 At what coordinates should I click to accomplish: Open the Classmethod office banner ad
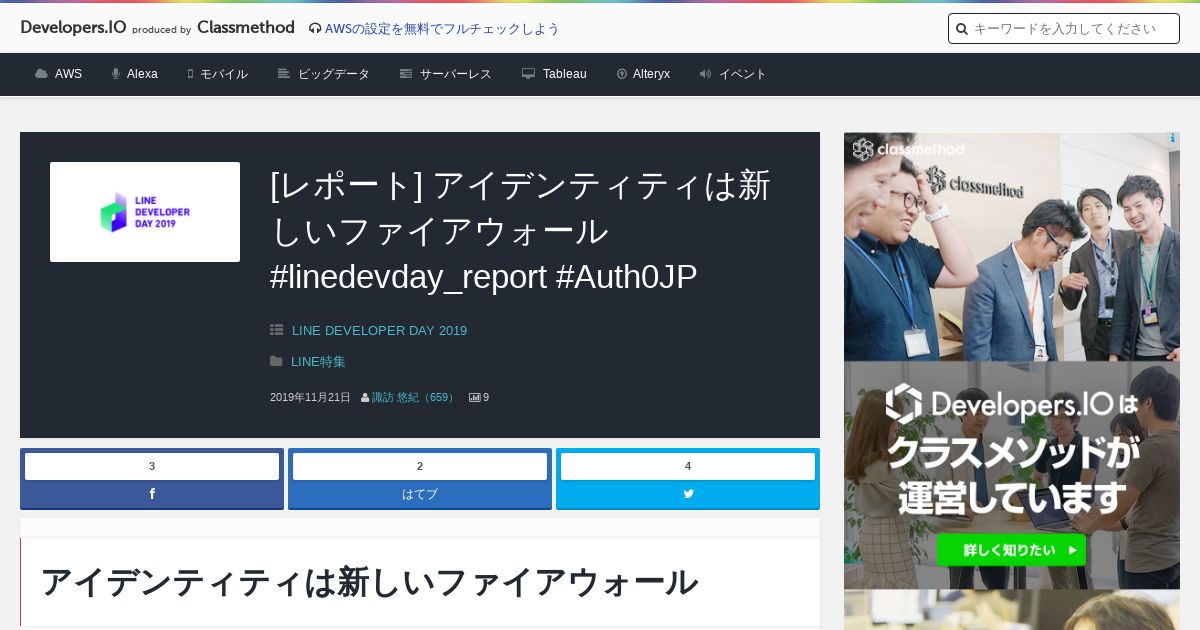pos(1012,360)
